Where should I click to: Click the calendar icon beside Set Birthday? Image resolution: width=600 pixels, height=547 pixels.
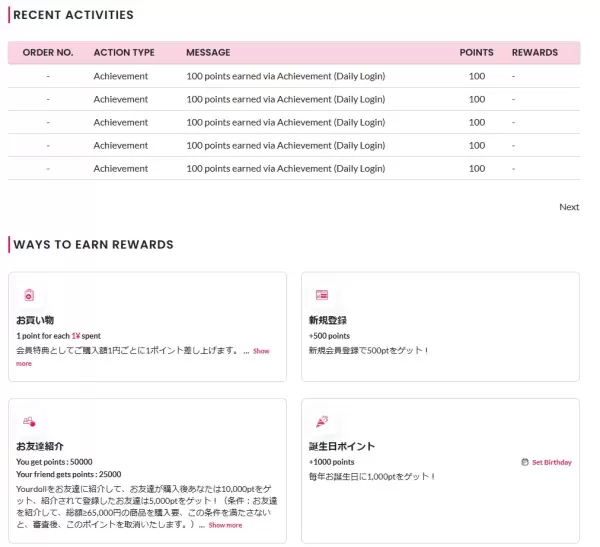525,462
